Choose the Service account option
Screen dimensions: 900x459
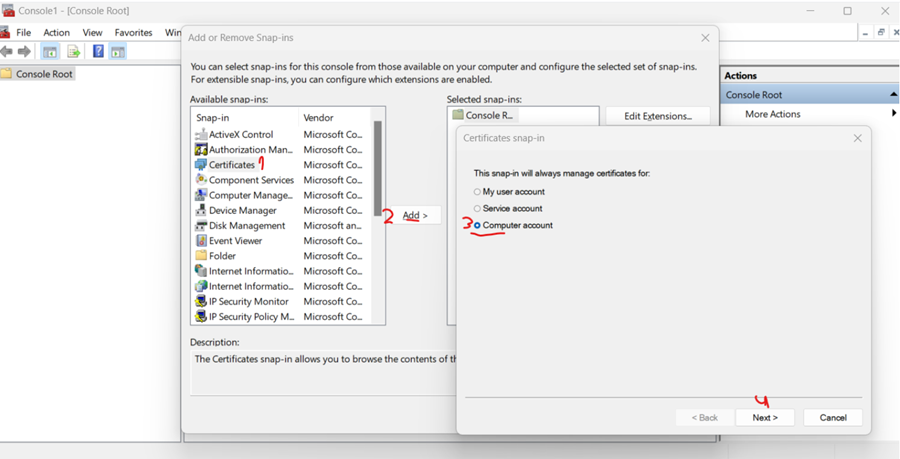click(x=477, y=209)
